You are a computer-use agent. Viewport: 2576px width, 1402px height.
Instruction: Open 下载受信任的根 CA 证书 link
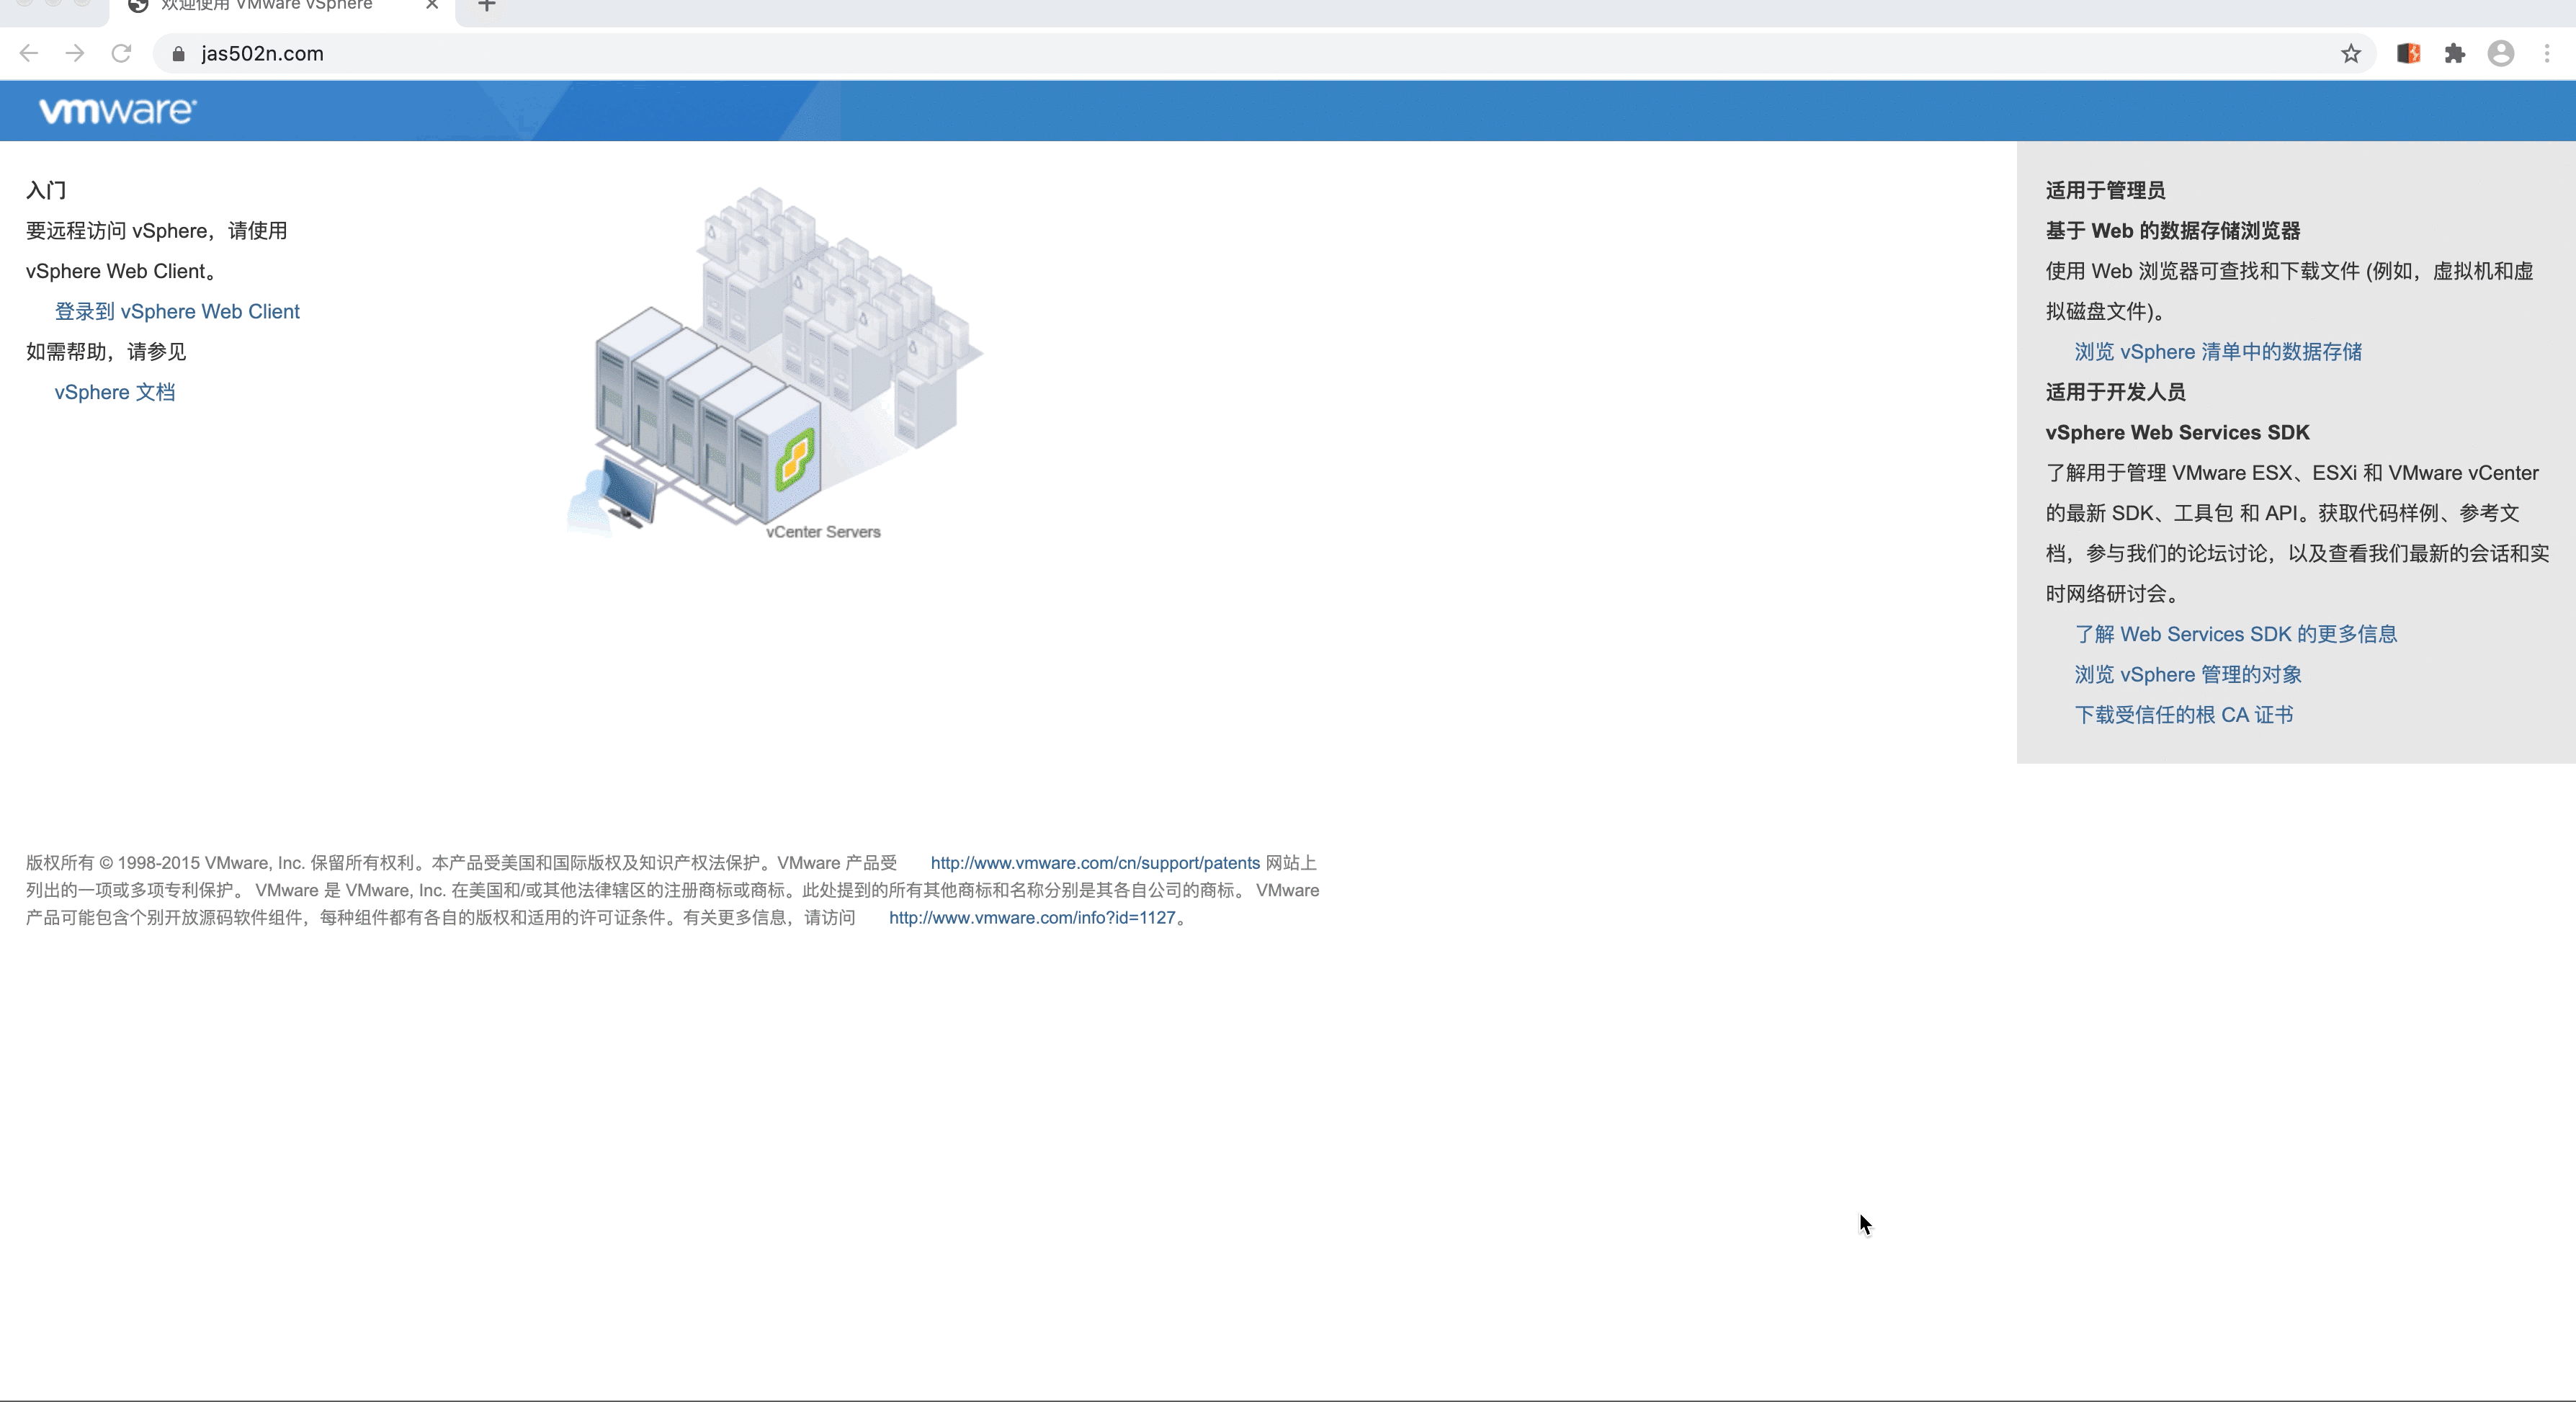click(2184, 715)
